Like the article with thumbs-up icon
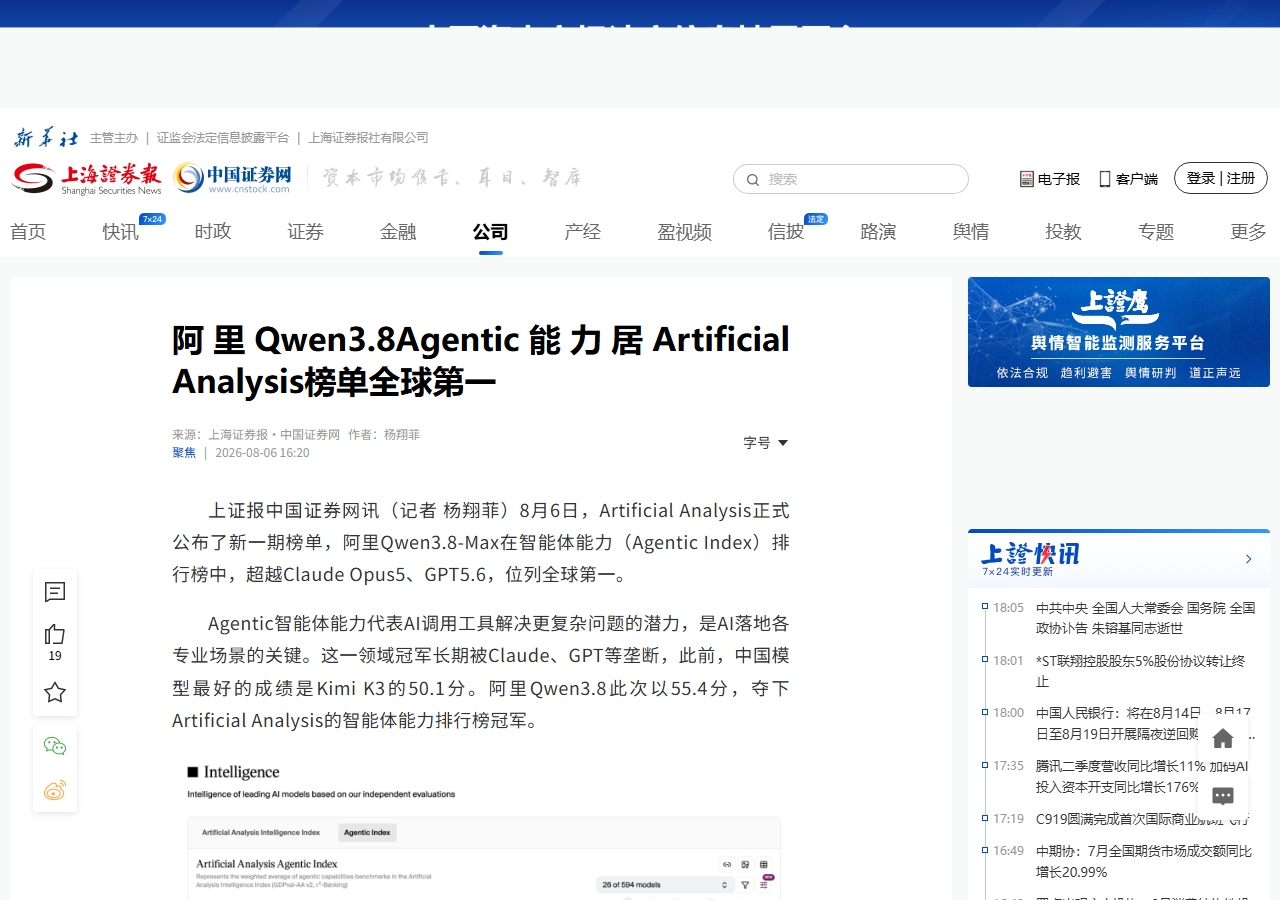The height and width of the screenshot is (900, 1280). [55, 634]
